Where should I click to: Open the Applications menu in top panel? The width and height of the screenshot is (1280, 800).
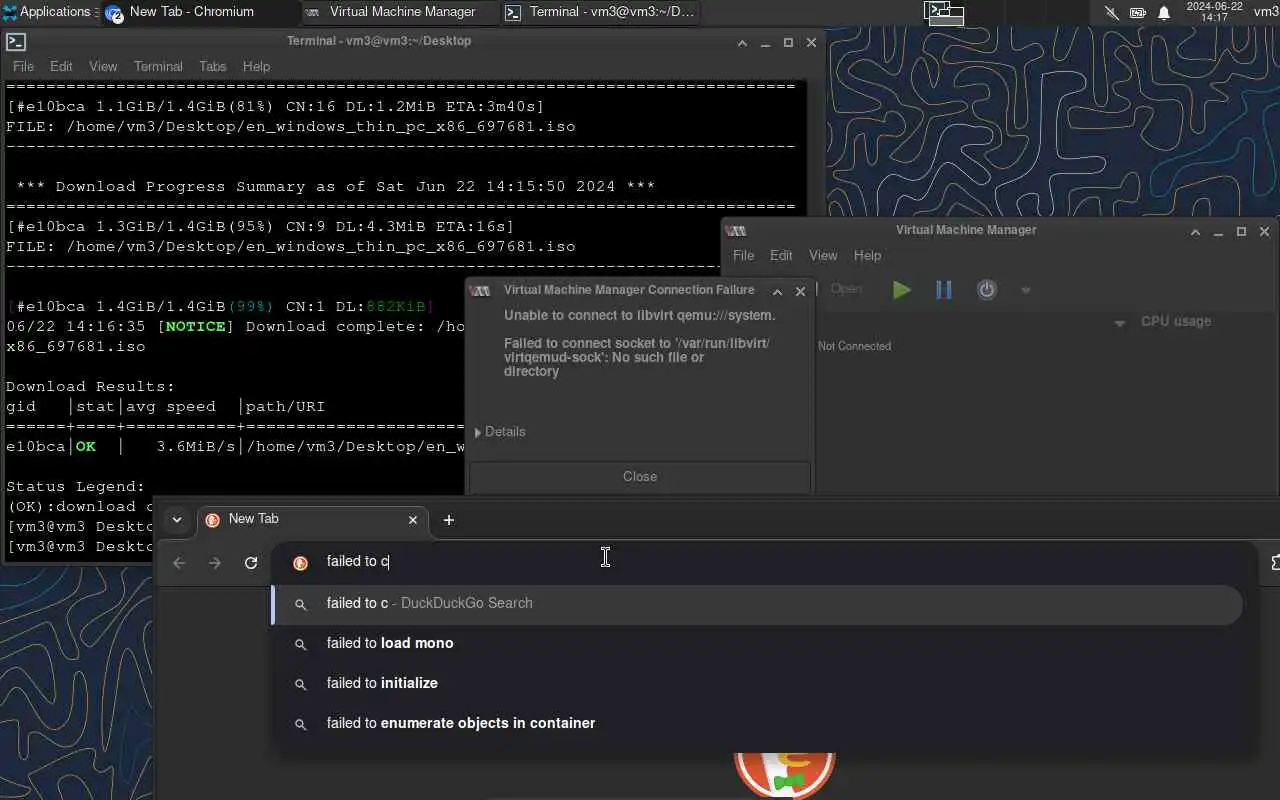(46, 12)
